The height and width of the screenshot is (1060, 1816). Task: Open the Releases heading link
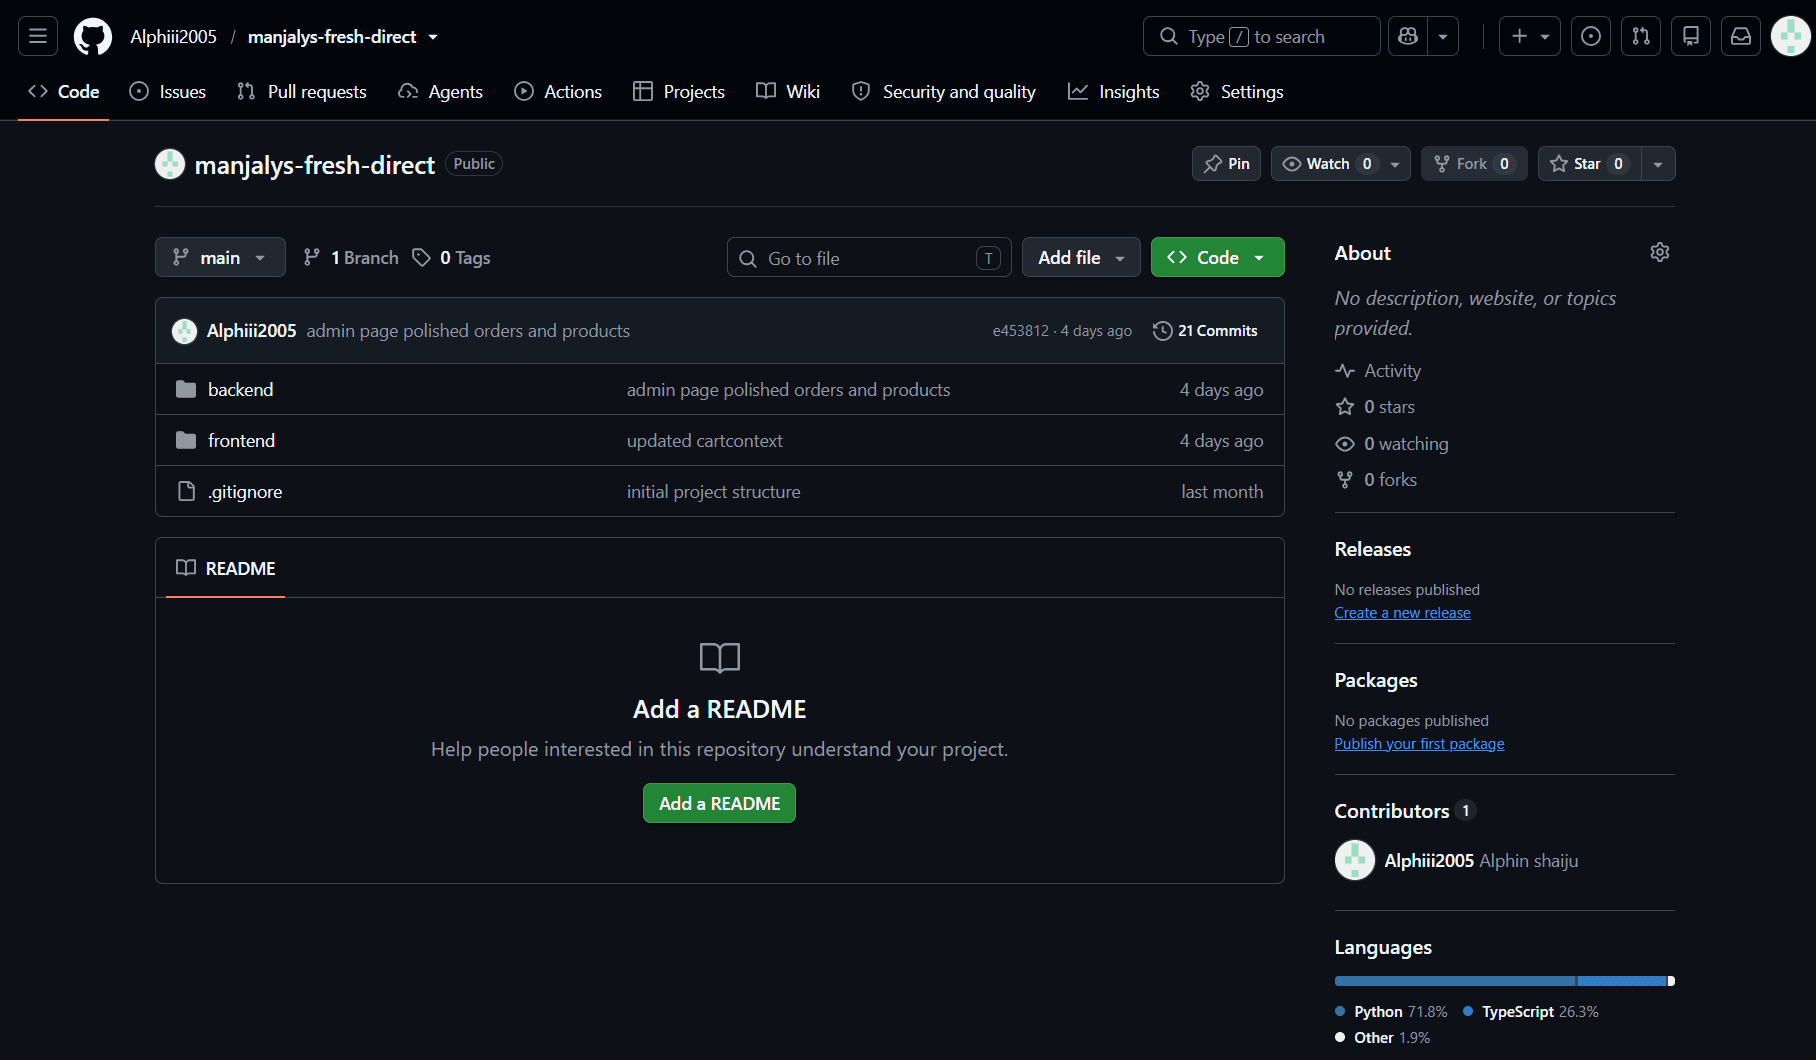(1373, 549)
